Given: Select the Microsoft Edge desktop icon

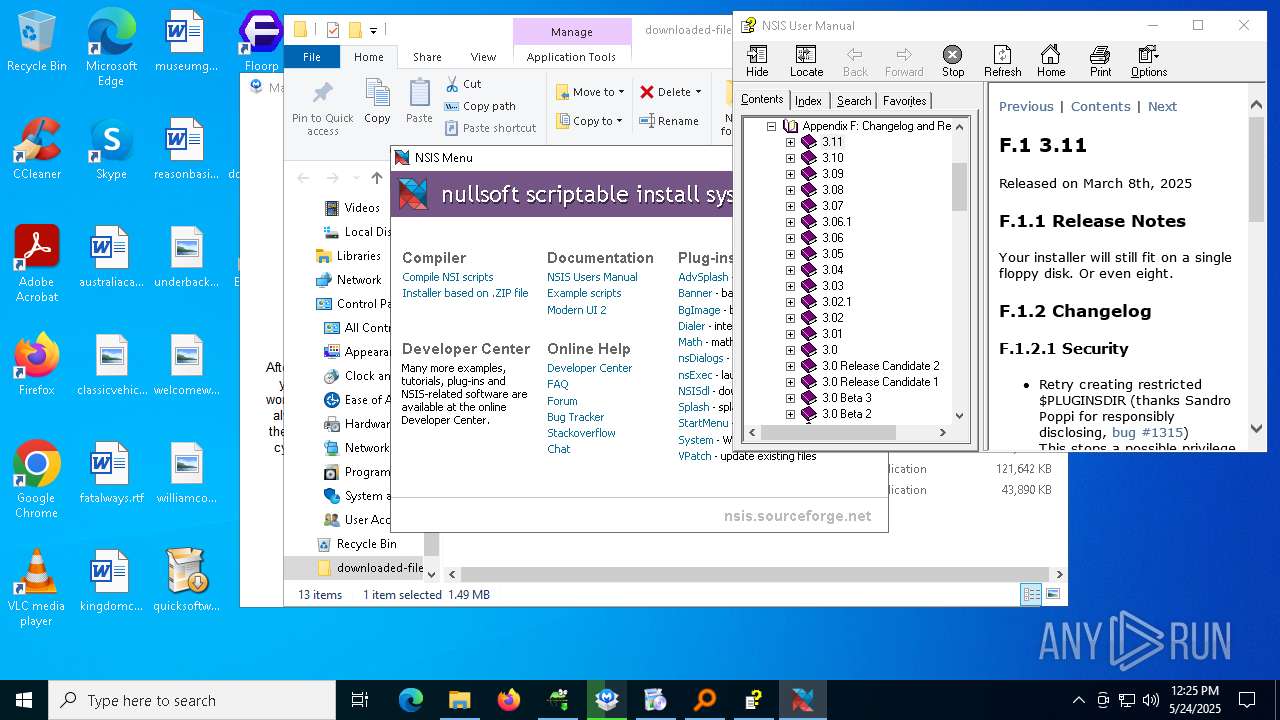Looking at the screenshot, I should tap(111, 48).
